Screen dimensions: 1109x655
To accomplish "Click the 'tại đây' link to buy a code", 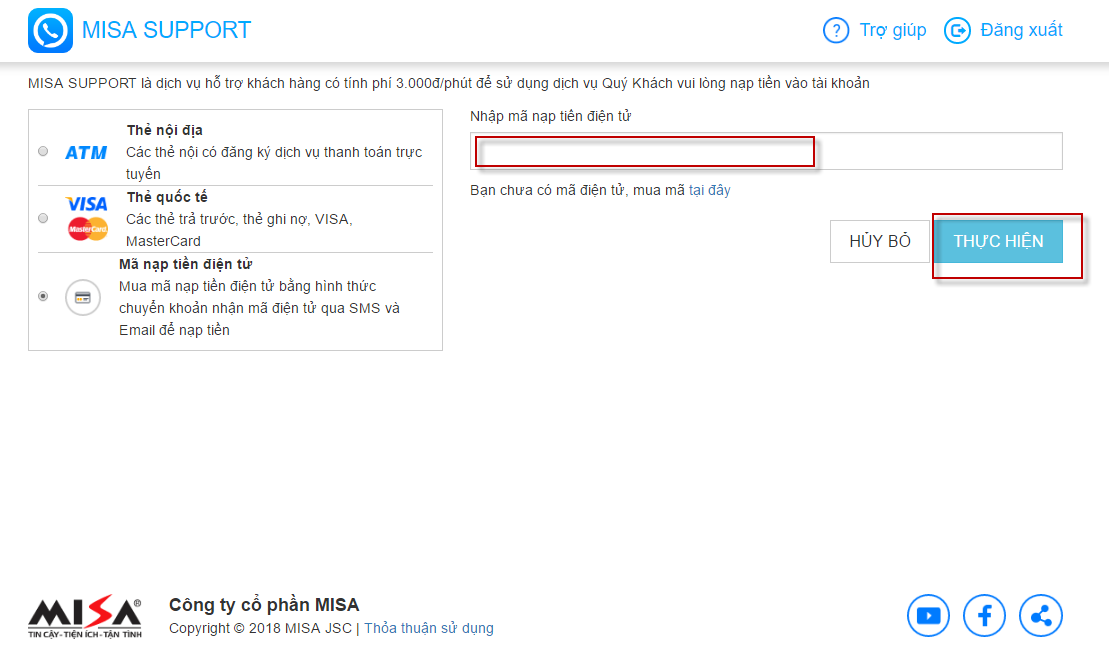I will (x=709, y=190).
